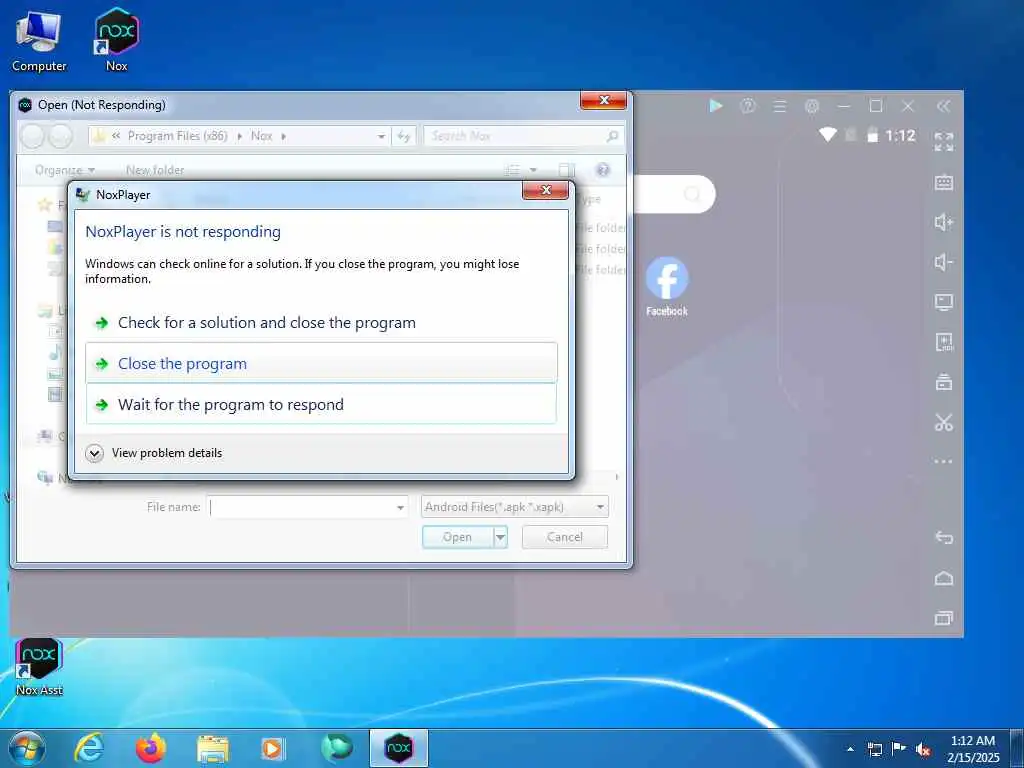This screenshot has height=768, width=1024.
Task: Open the Android Files type filter dropdown
Action: 515,507
